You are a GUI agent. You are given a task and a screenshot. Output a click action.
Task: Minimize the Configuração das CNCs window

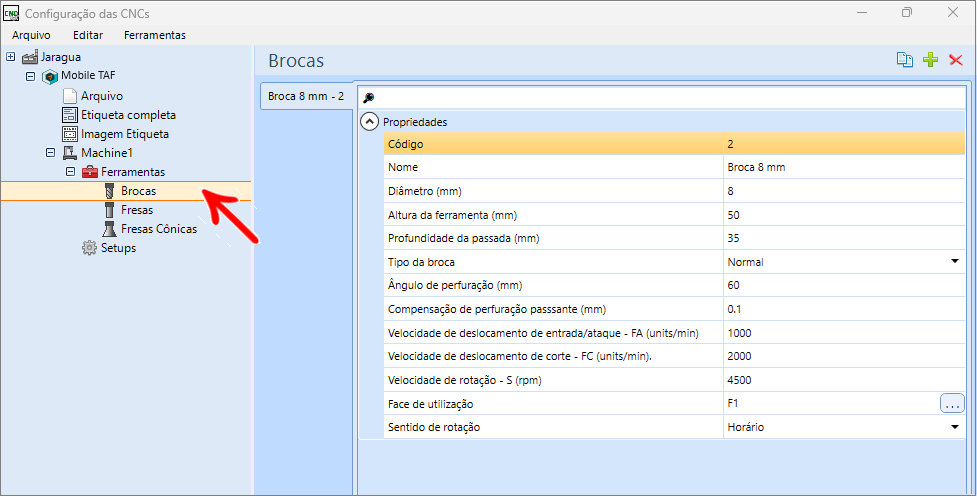click(x=862, y=12)
